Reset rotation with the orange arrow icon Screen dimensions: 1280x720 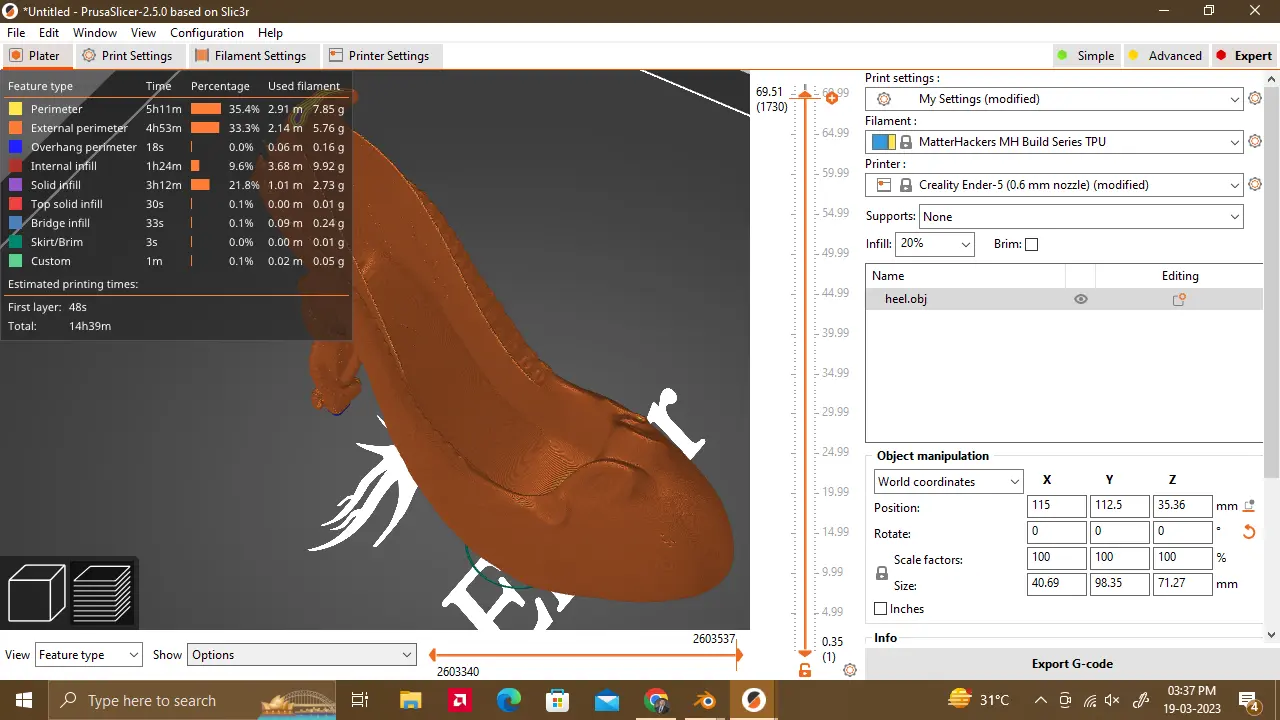pyautogui.click(x=1249, y=532)
